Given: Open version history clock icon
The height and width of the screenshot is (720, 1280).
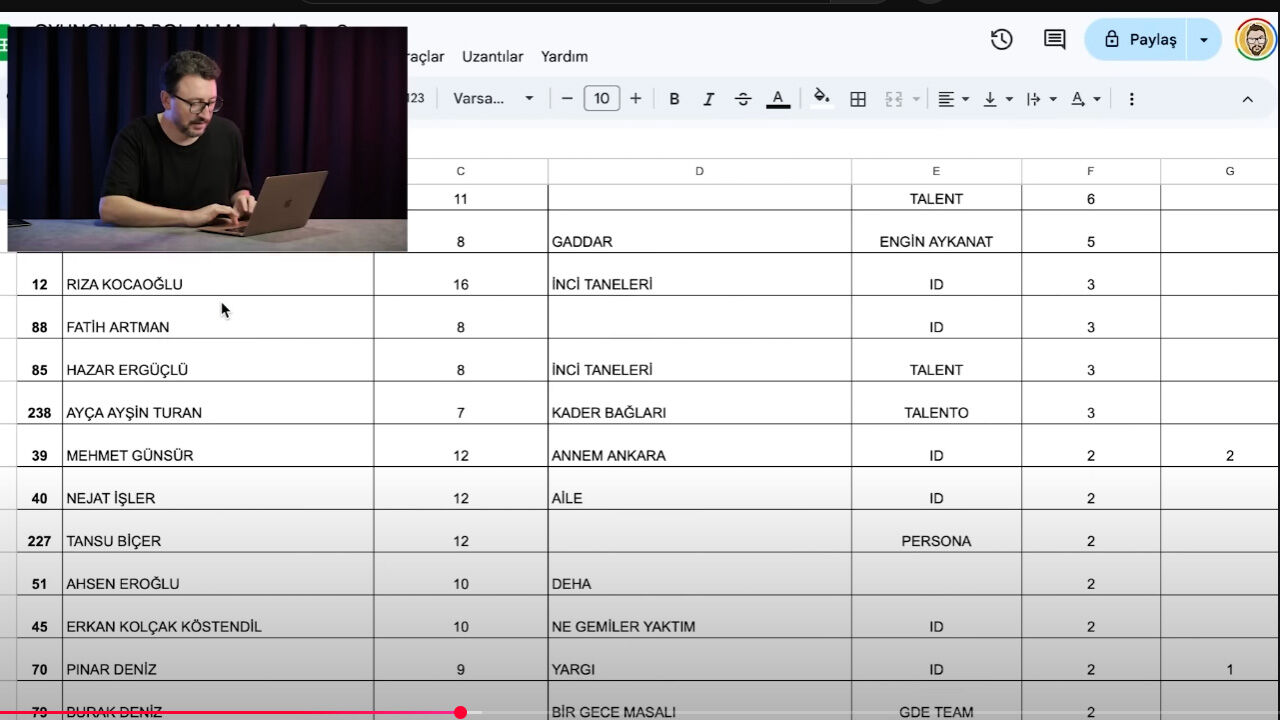Looking at the screenshot, I should click(1001, 39).
